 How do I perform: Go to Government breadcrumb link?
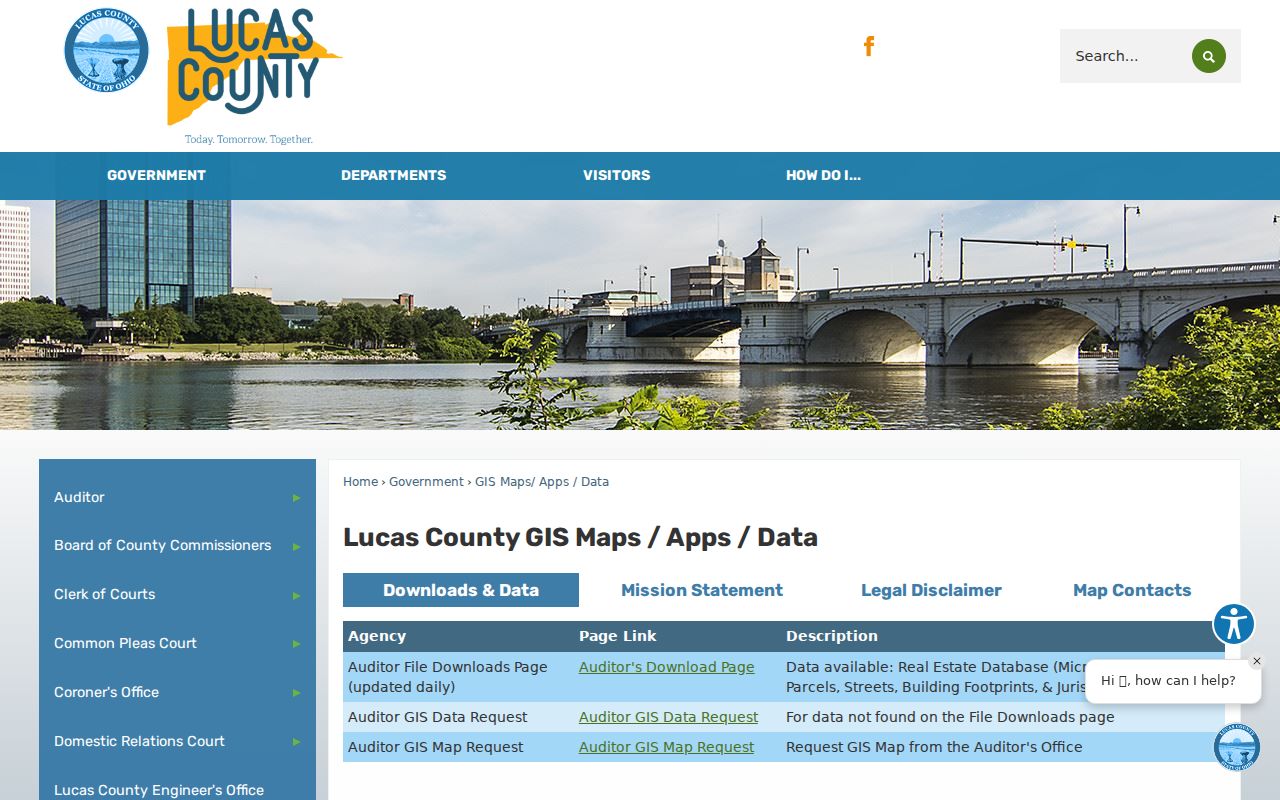tap(426, 482)
